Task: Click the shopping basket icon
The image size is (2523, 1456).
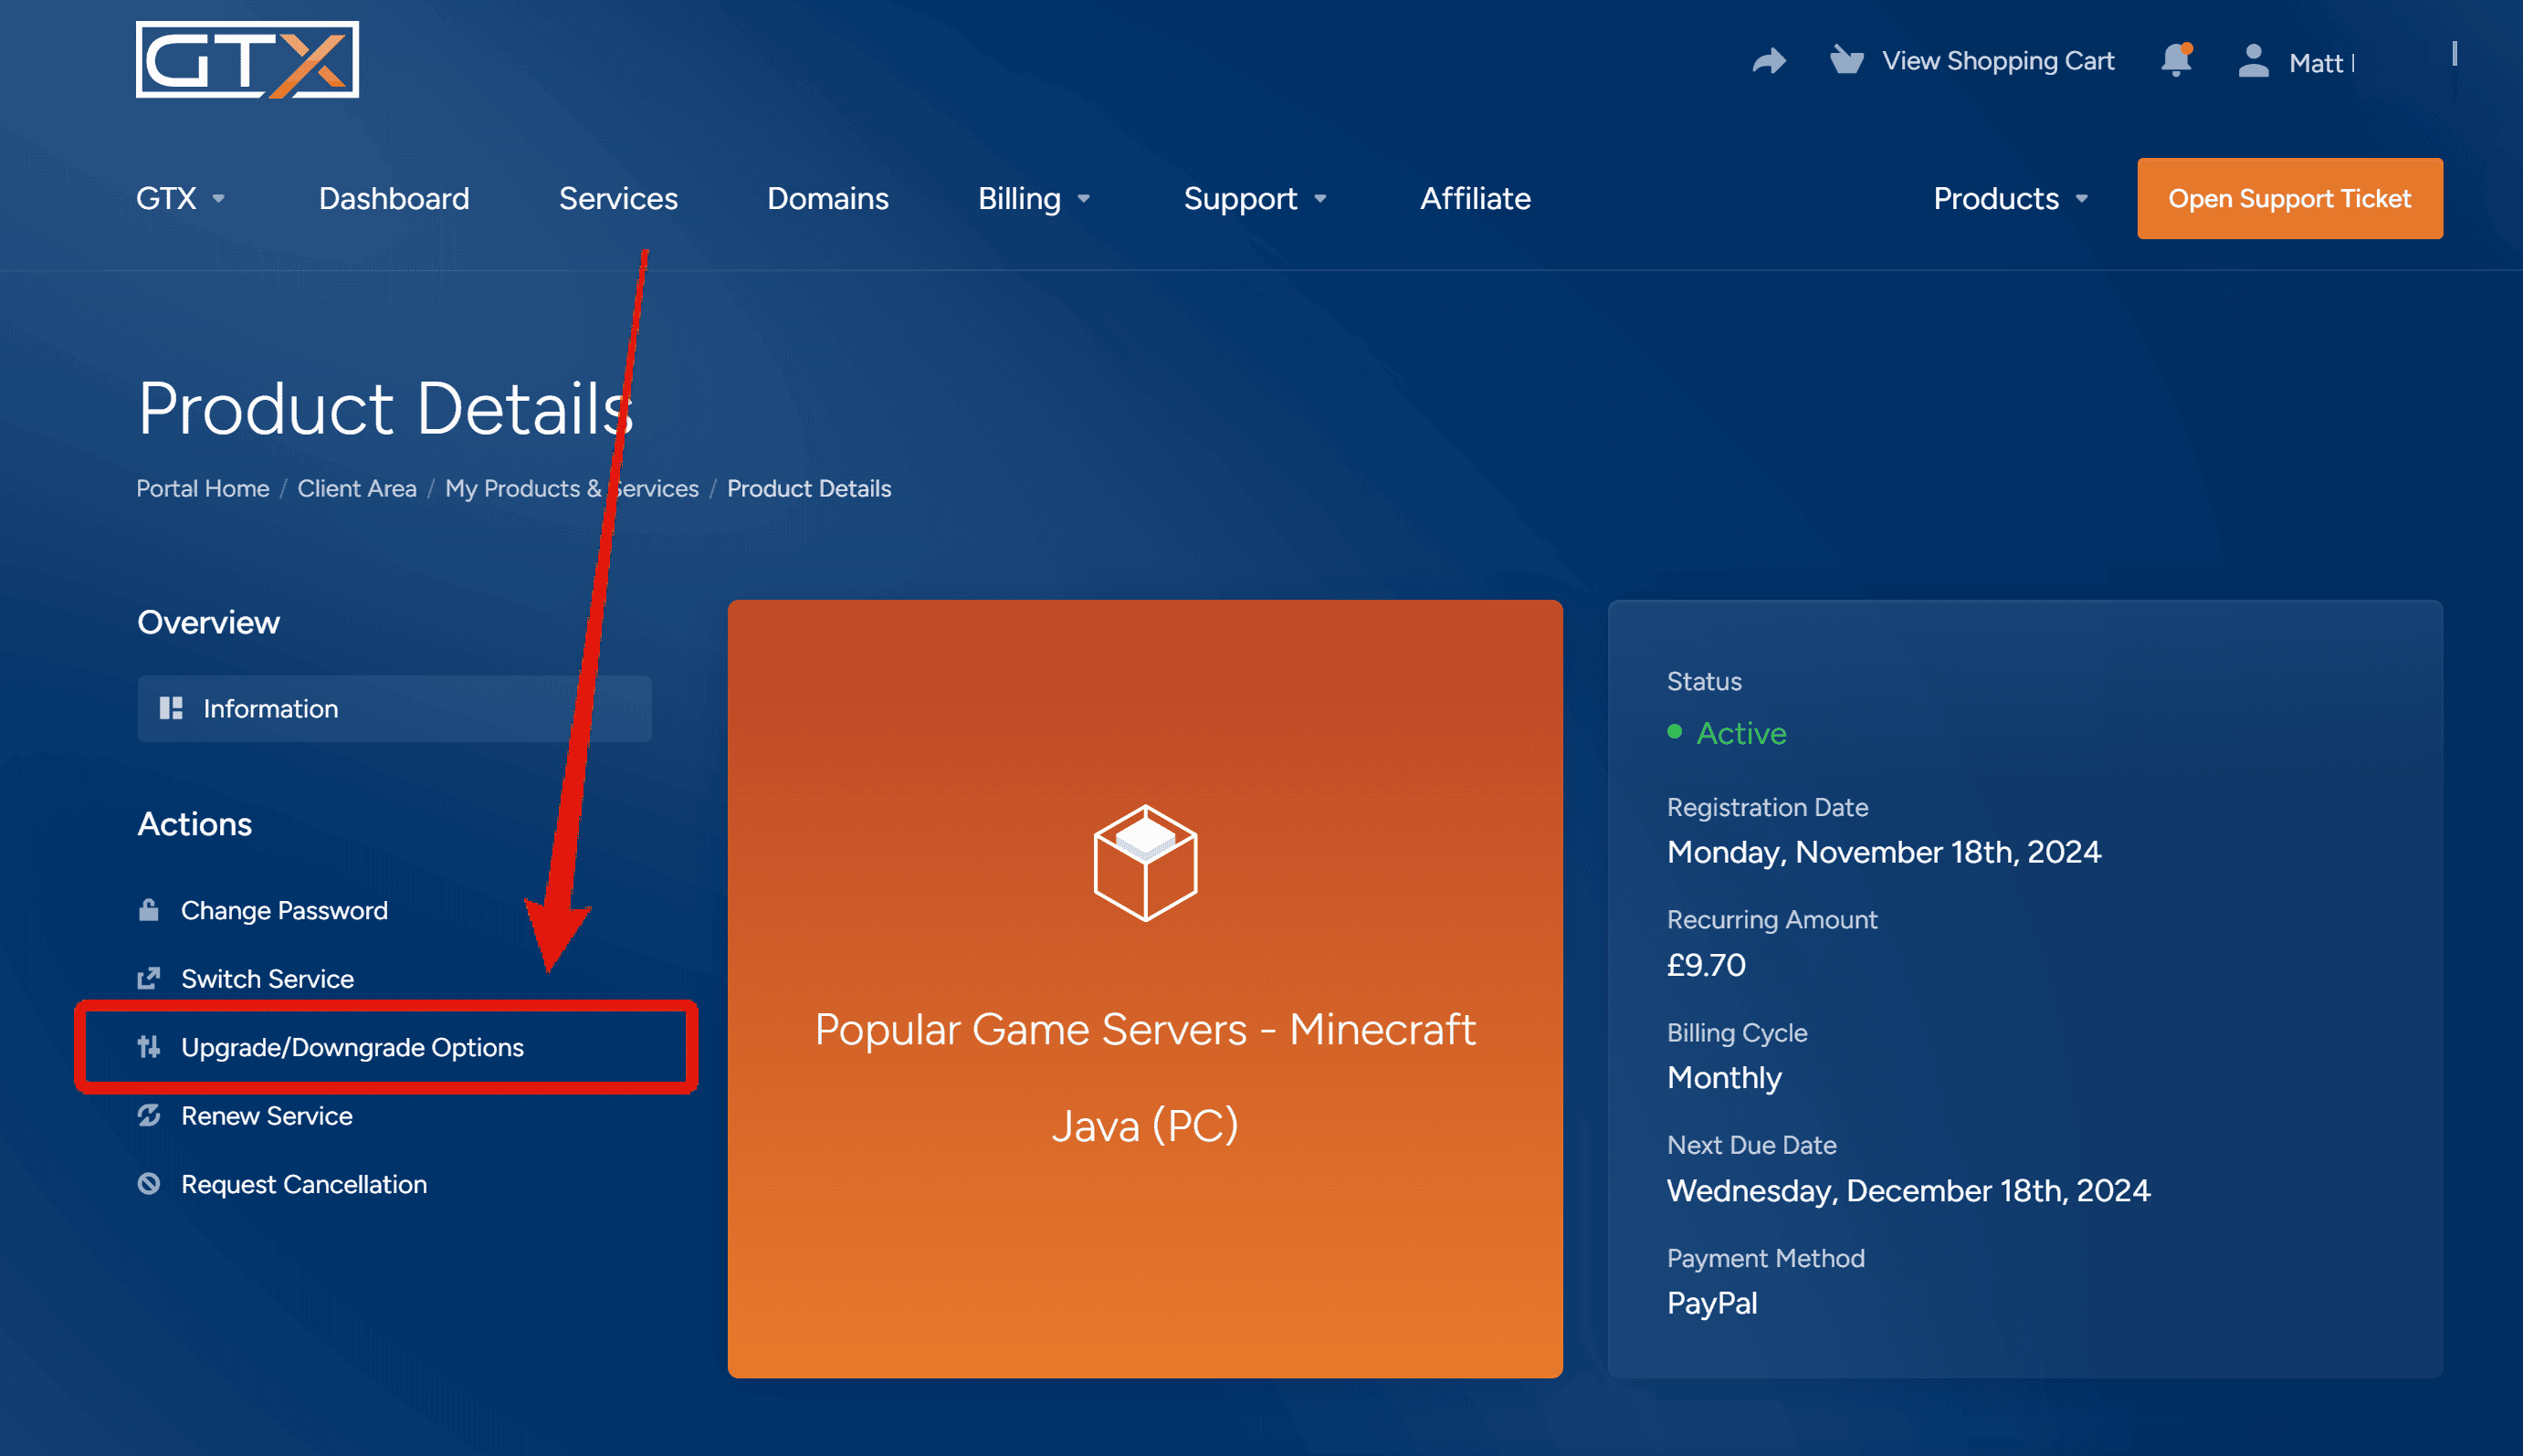Action: [1846, 60]
